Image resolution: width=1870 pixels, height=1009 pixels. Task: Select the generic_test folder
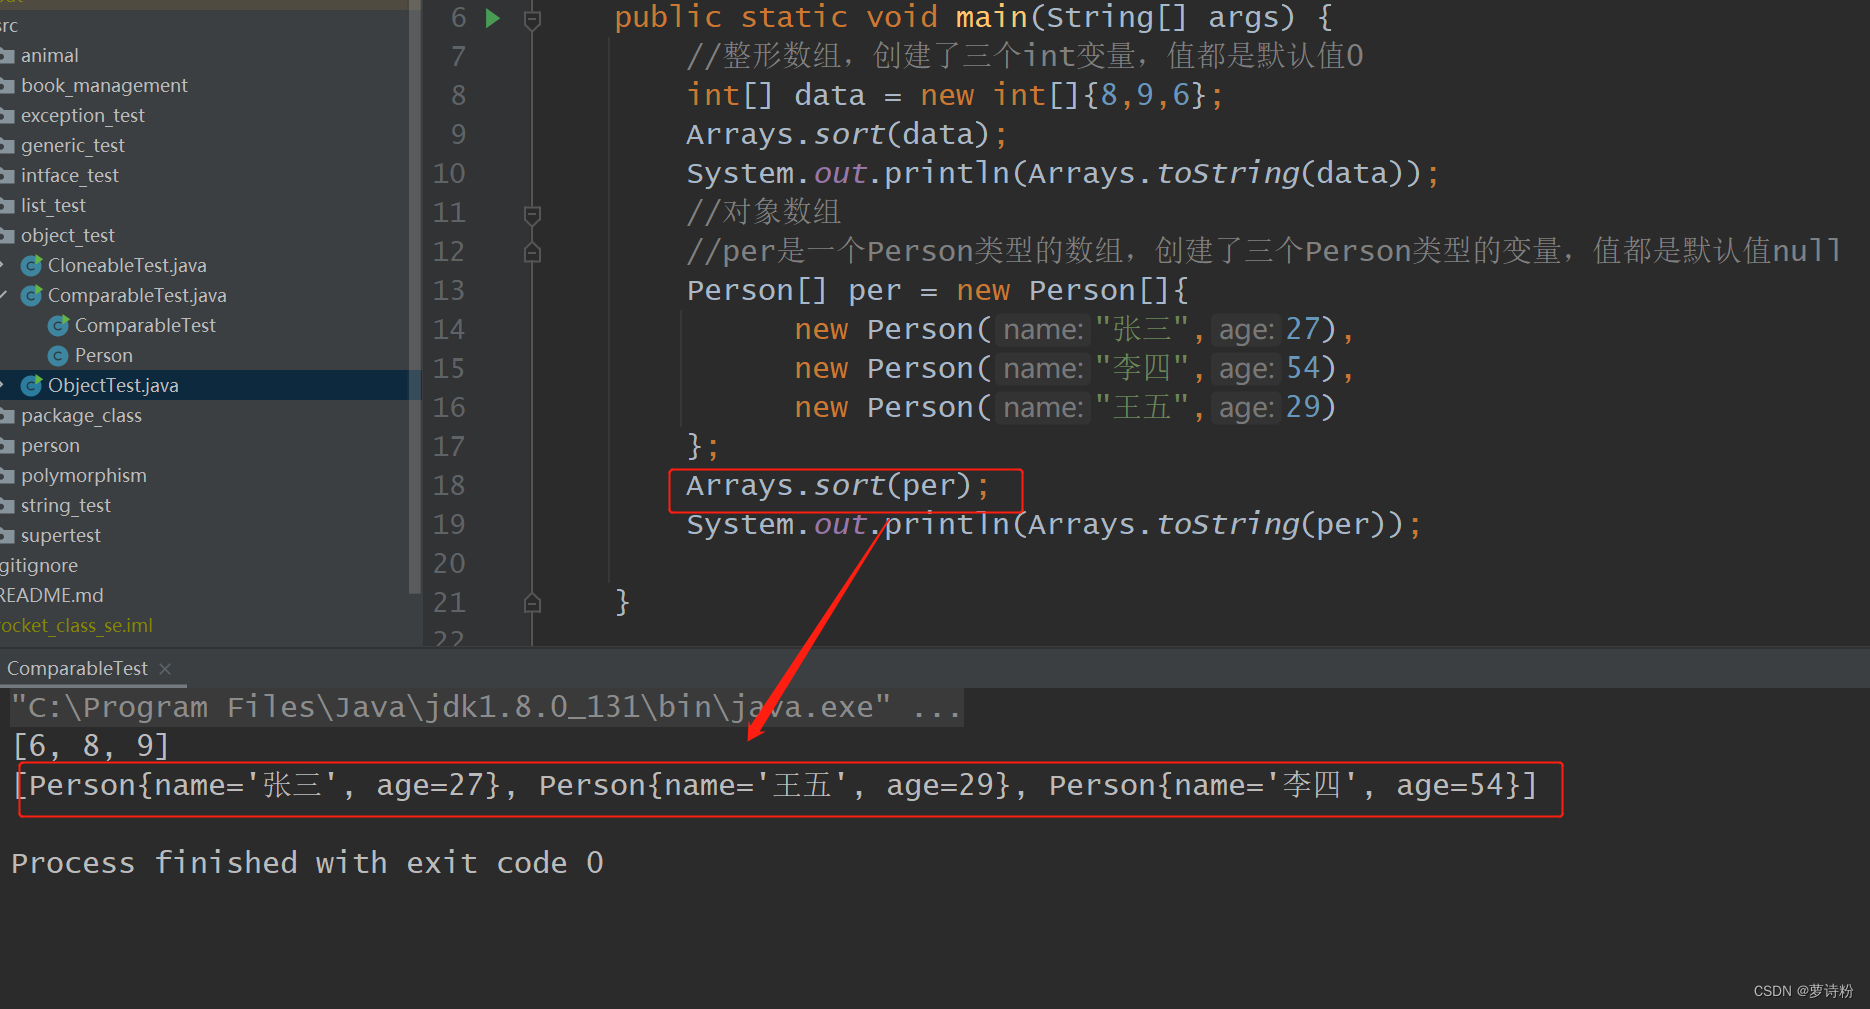[73, 146]
